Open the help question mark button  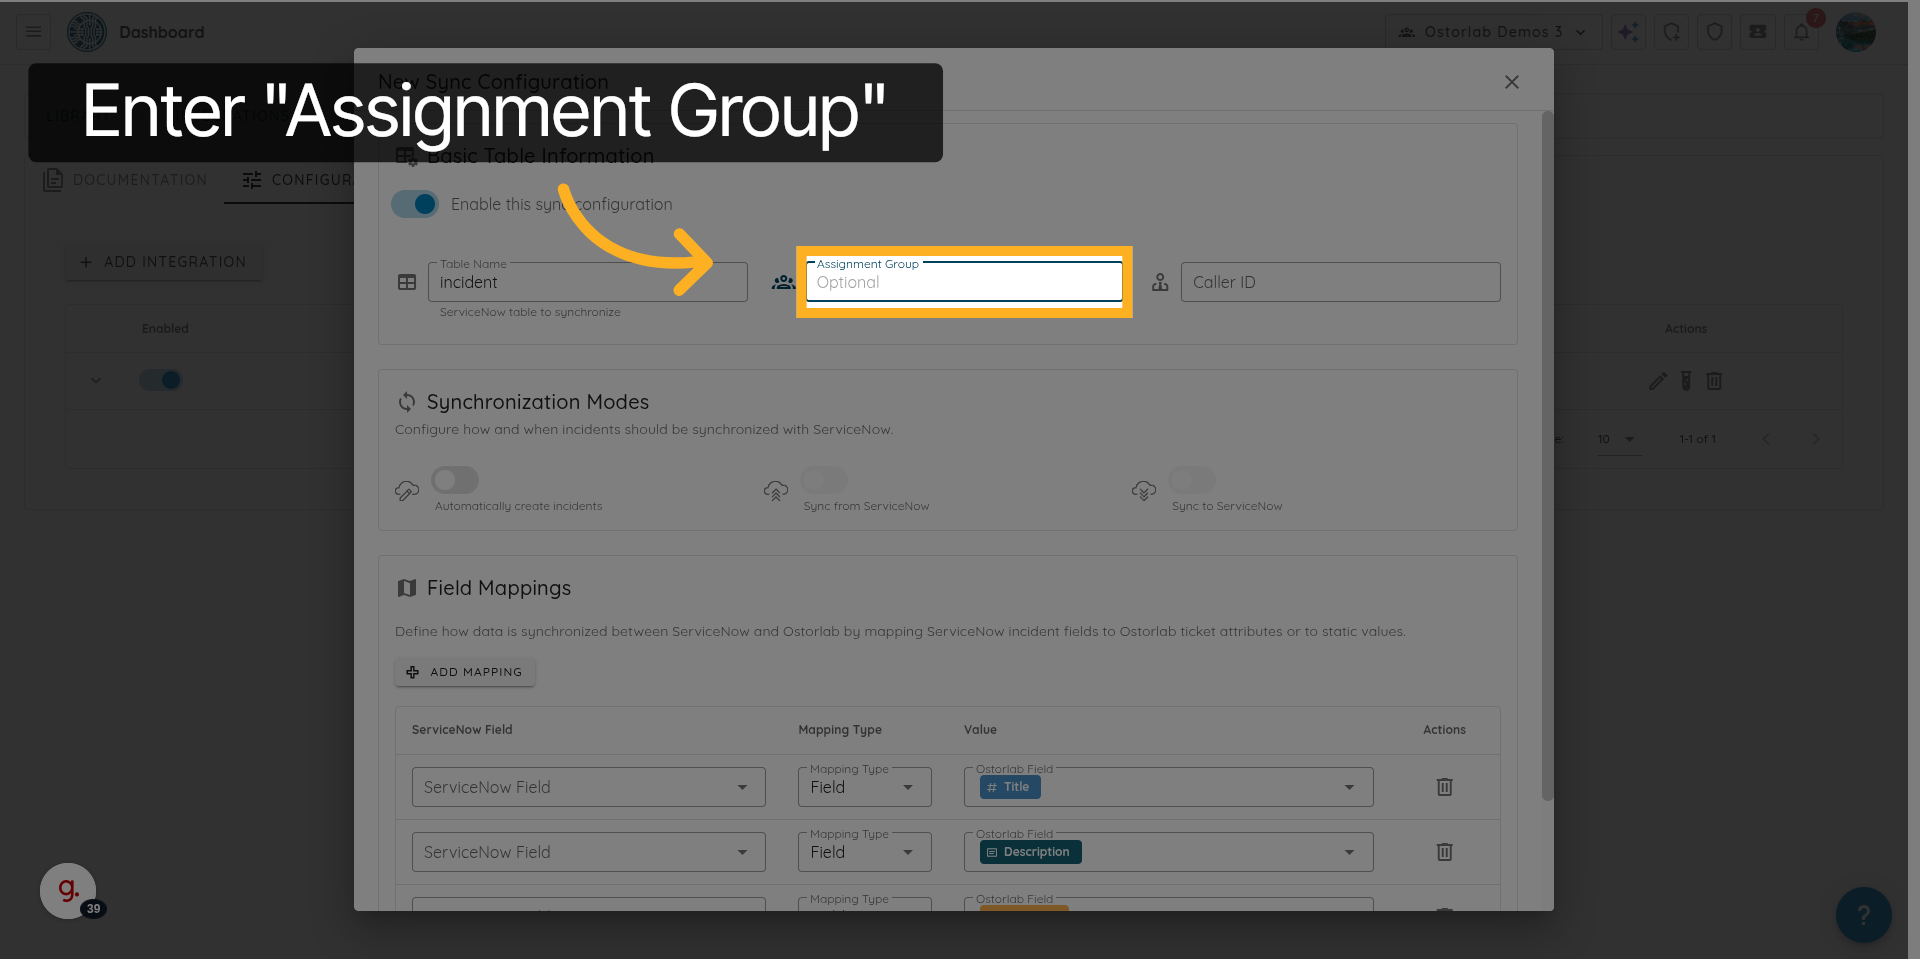pyautogui.click(x=1864, y=914)
